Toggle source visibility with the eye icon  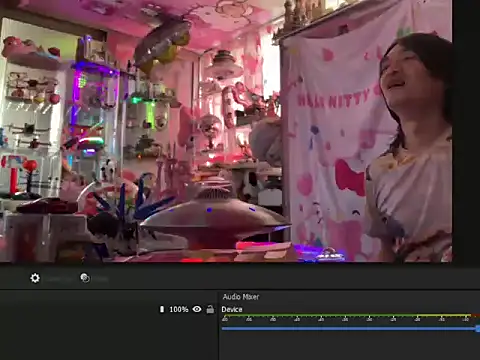(x=197, y=309)
